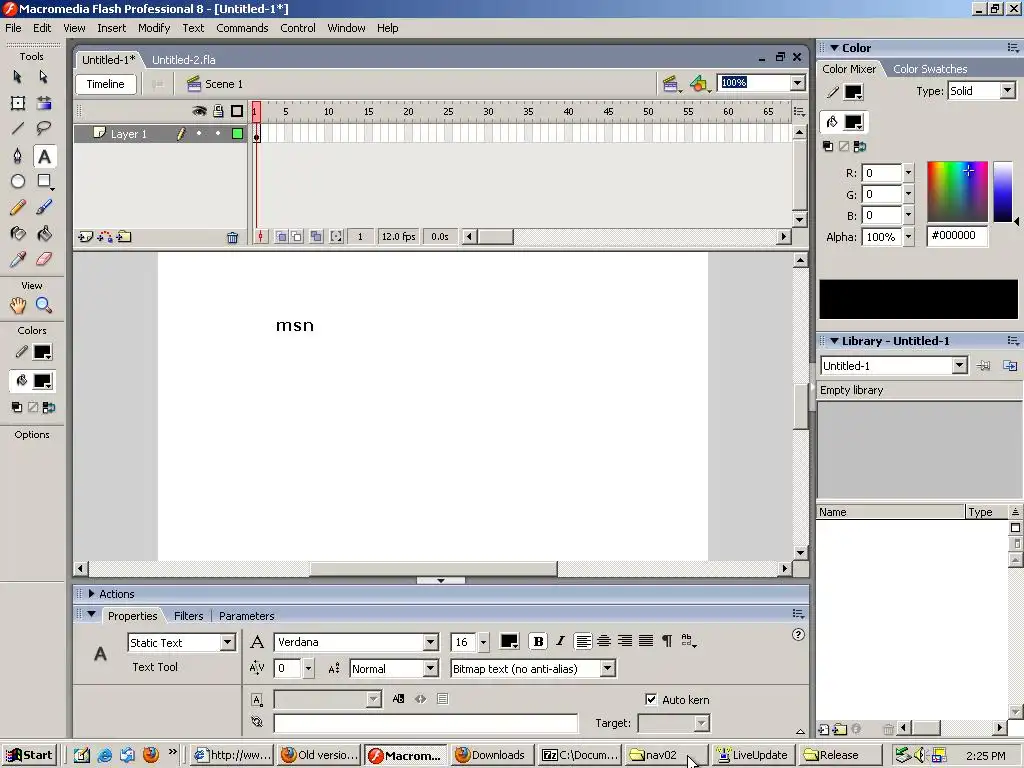The width and height of the screenshot is (1024, 768).
Task: Open the Verdana font dropdown
Action: coord(430,642)
